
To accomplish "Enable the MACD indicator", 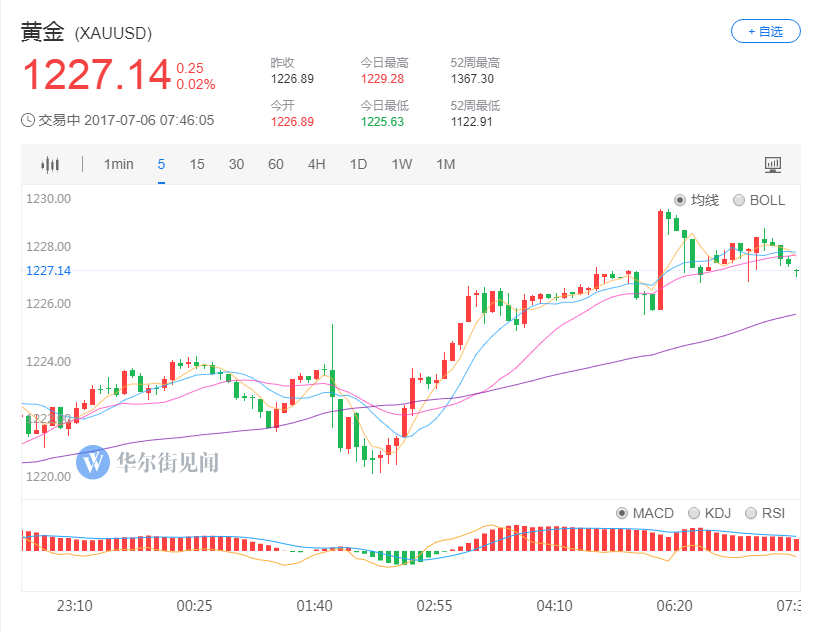I will click(621, 513).
